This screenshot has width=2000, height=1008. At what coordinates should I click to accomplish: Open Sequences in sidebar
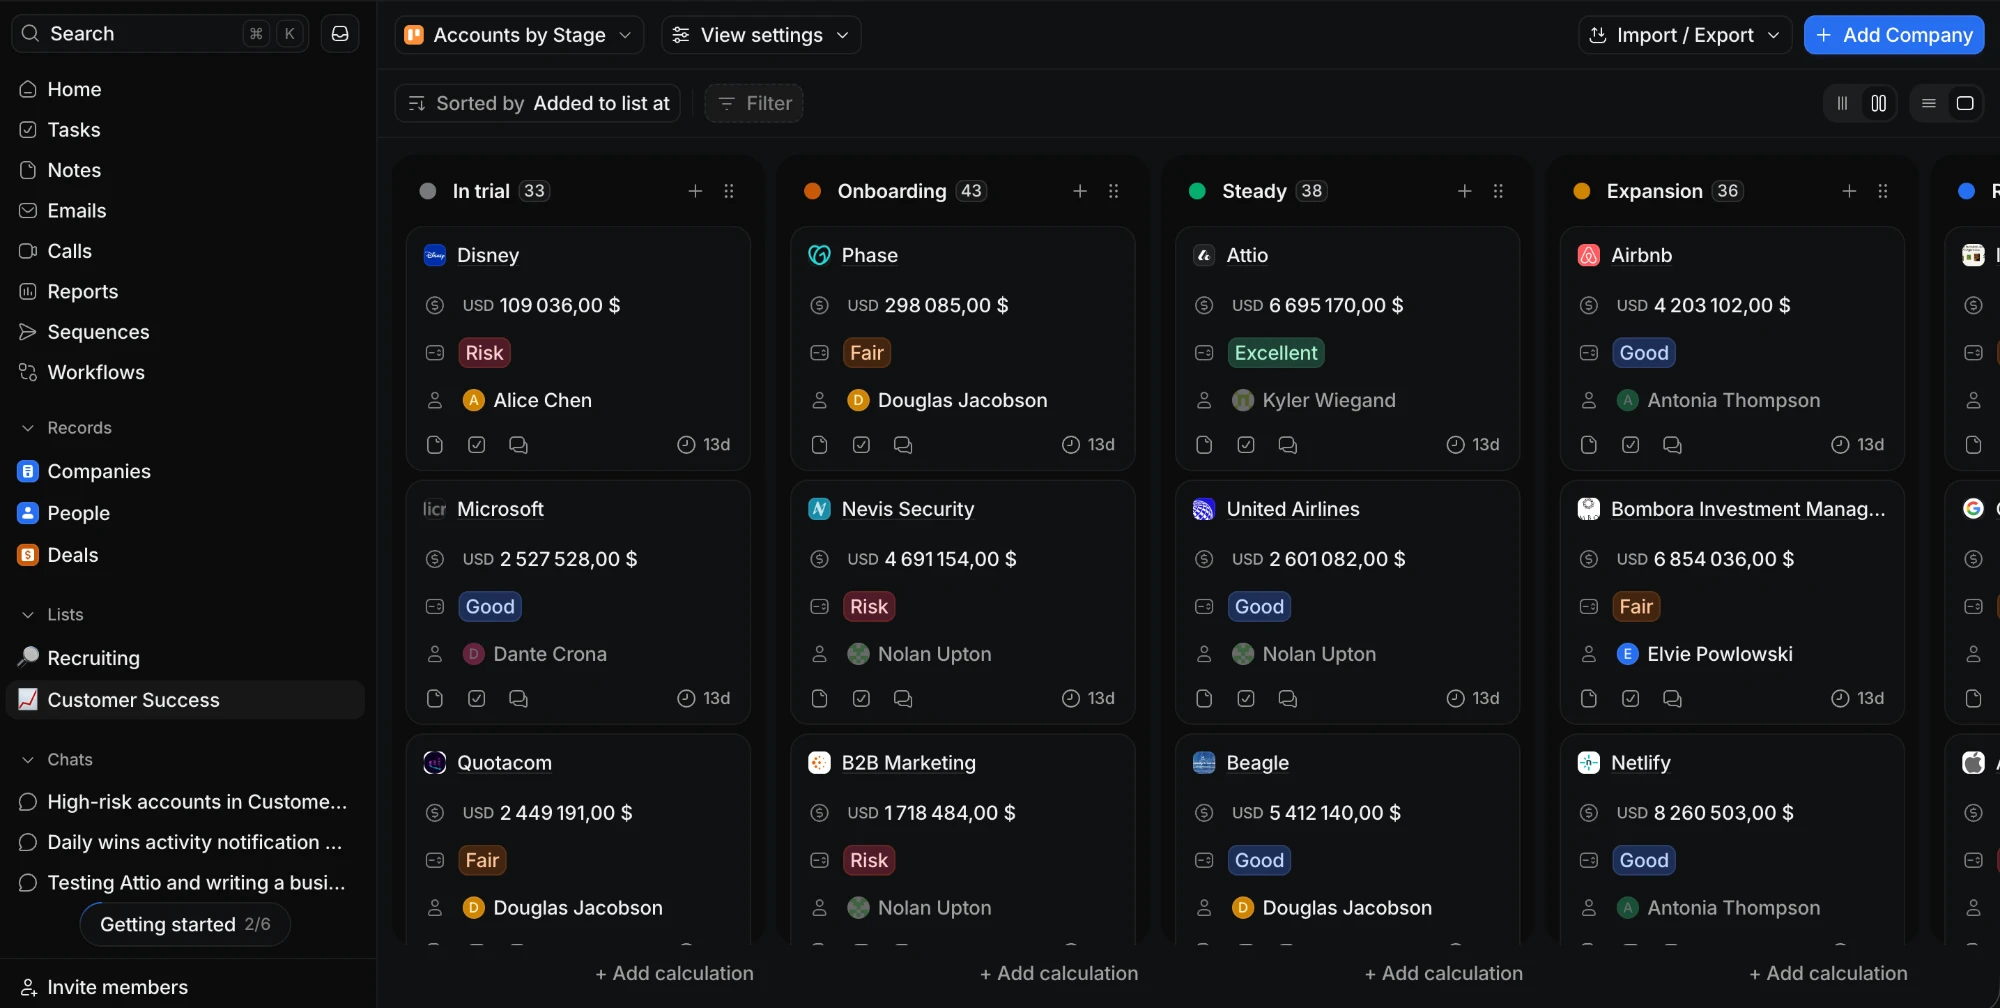tap(186, 332)
